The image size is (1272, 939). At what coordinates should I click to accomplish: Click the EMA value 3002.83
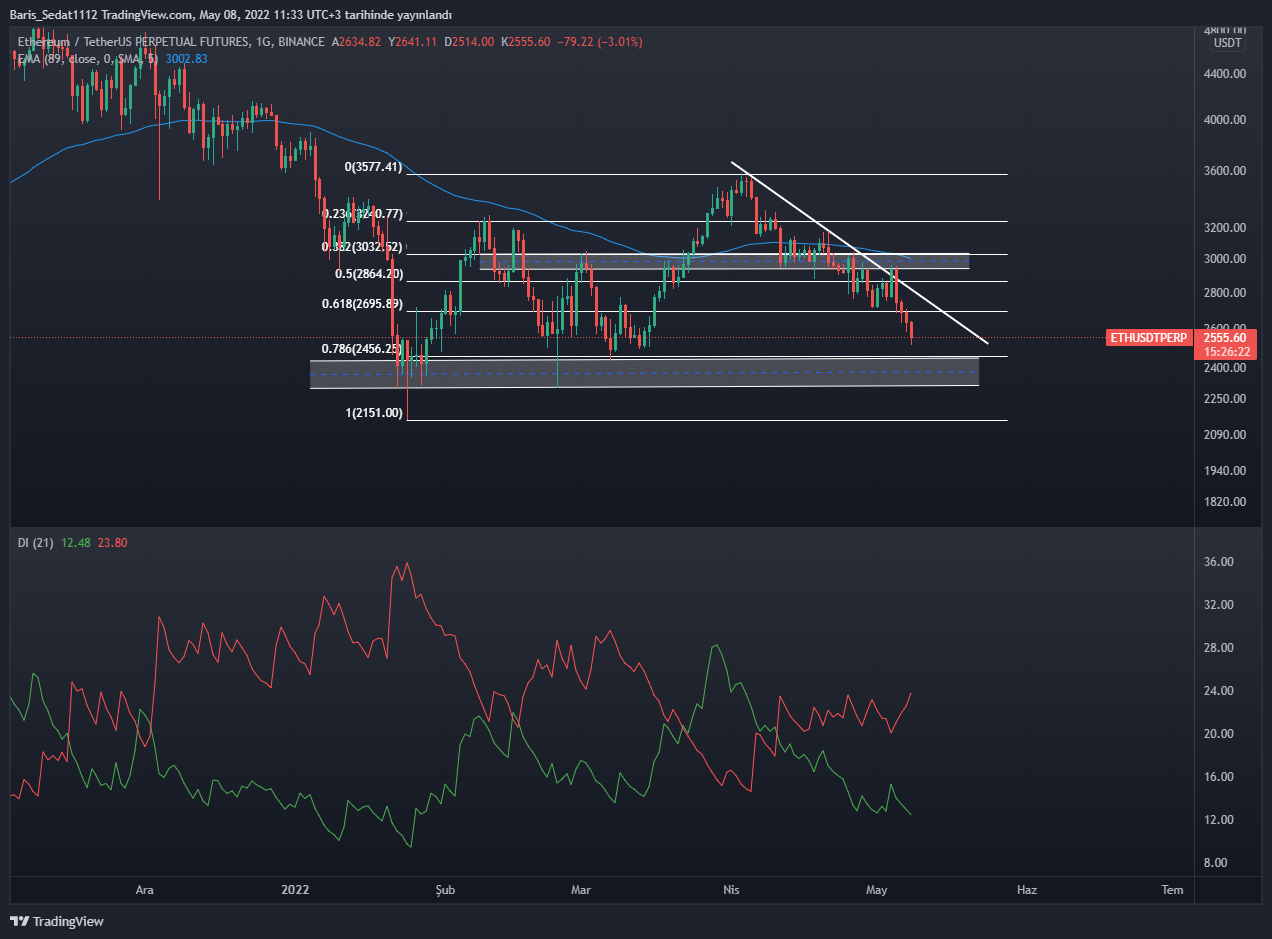tap(186, 59)
